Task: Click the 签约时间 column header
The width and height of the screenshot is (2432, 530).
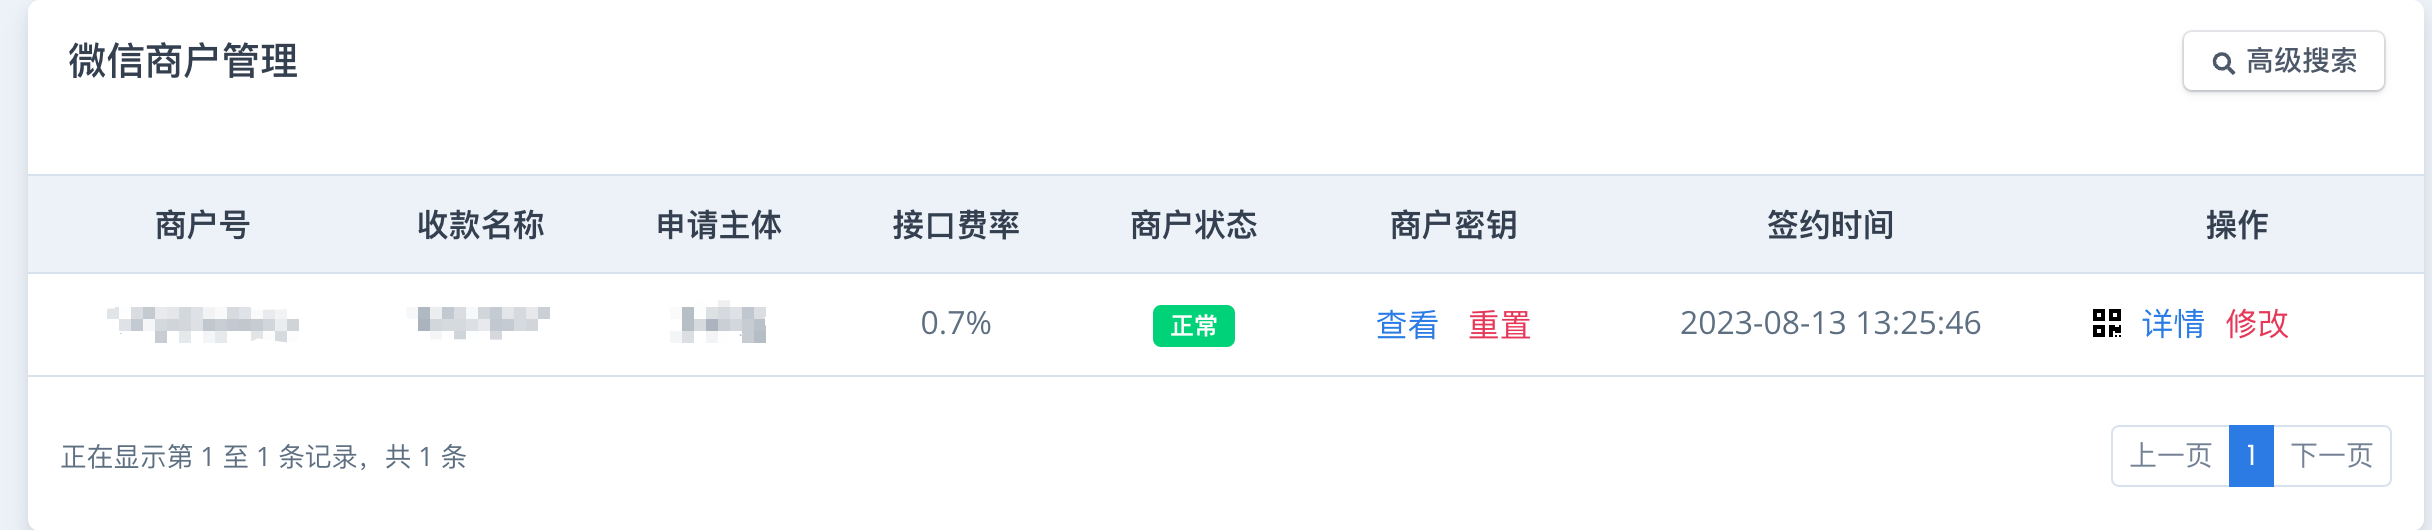Action: click(1830, 225)
